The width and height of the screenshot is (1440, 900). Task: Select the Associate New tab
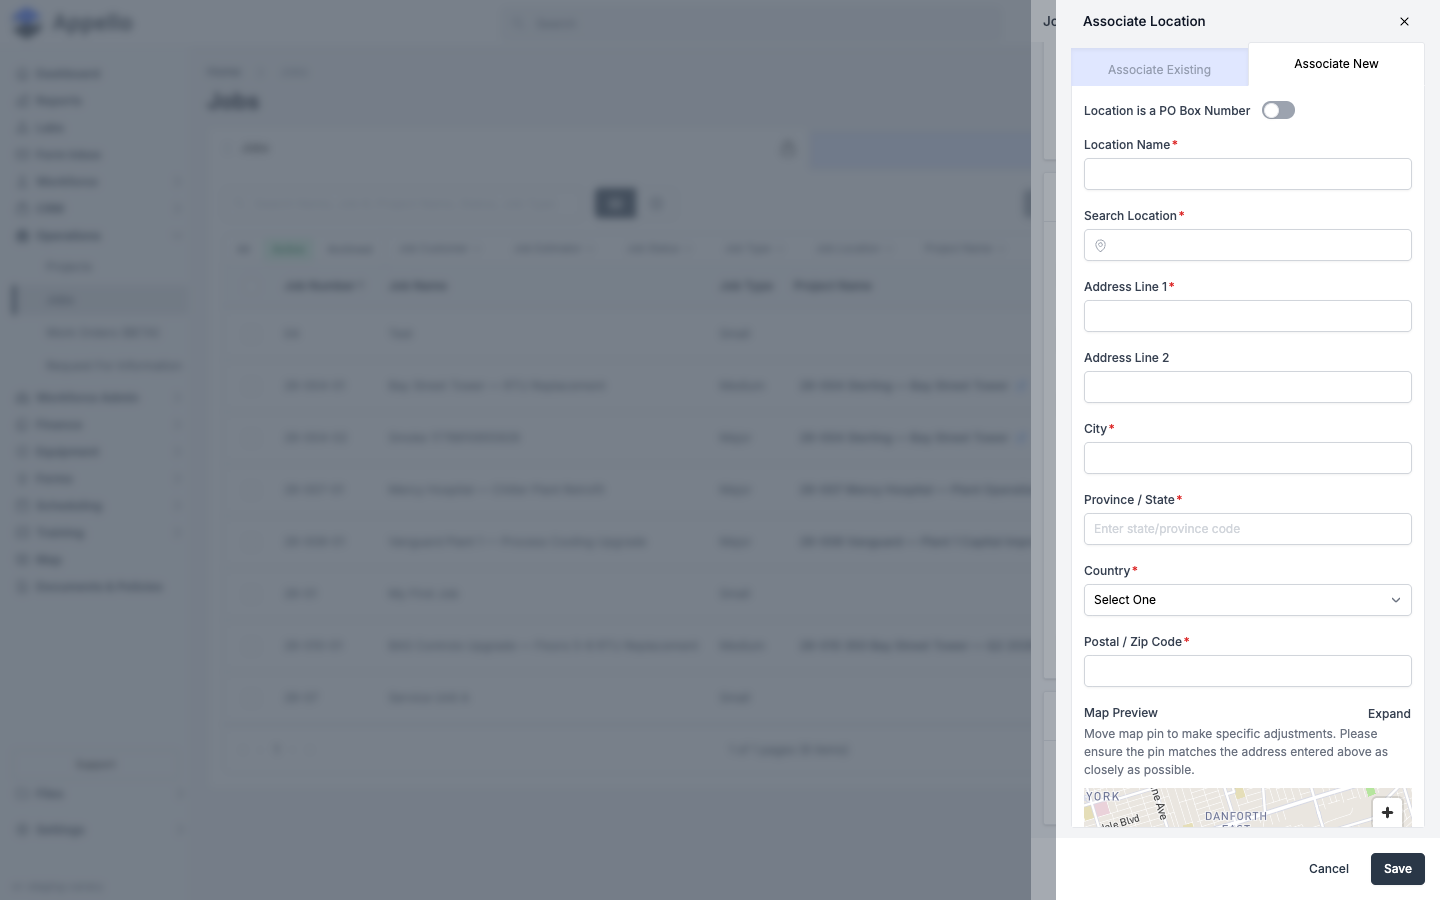1336,64
